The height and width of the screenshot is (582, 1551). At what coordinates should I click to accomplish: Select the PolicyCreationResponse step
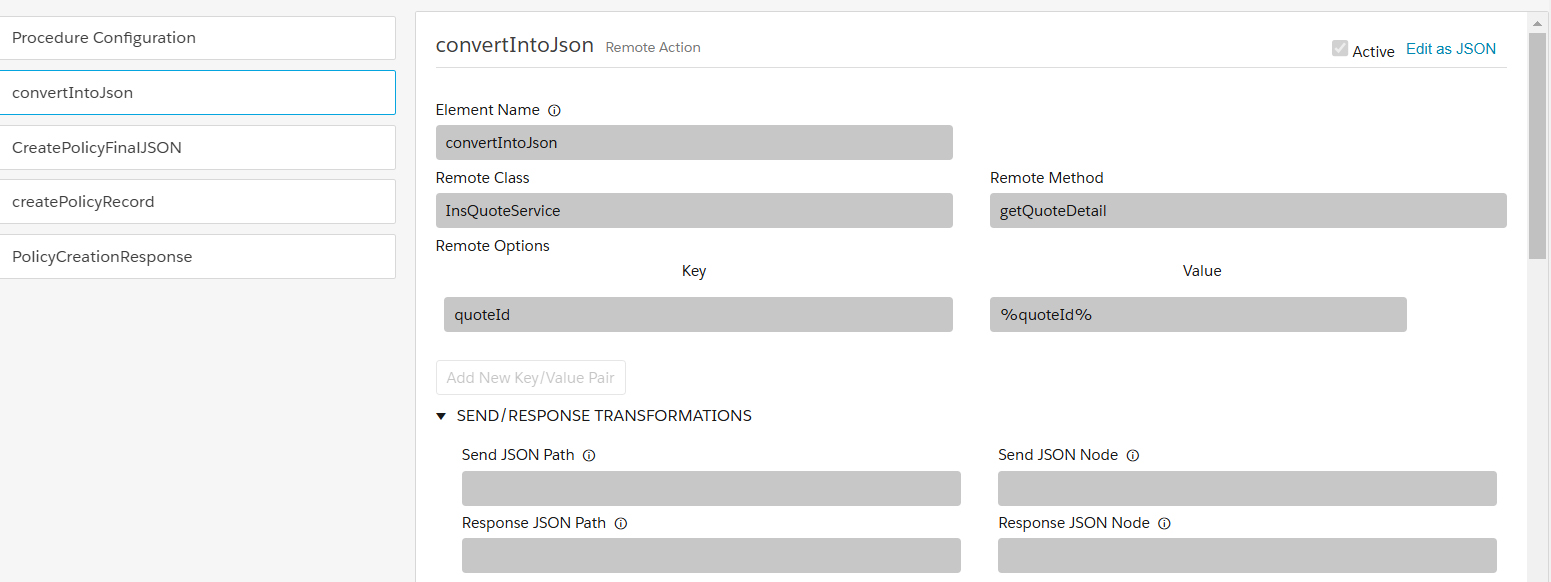198,257
